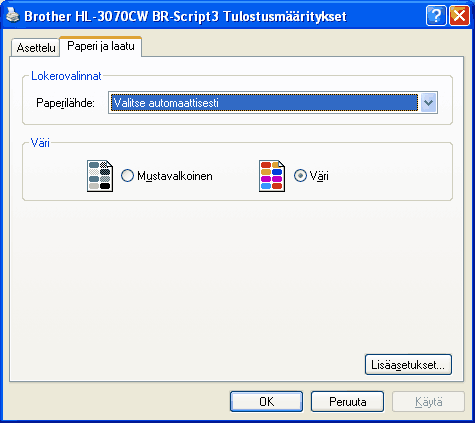Click the greyed-out Käytä apply button
This screenshot has height=423, width=475.
click(429, 402)
